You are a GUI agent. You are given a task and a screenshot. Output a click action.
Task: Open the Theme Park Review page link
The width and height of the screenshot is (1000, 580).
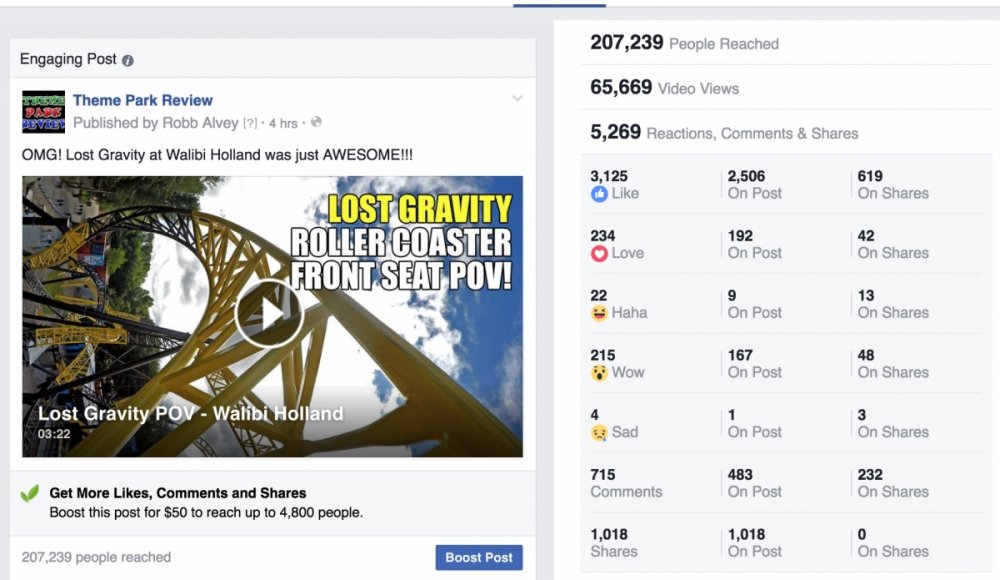click(143, 100)
